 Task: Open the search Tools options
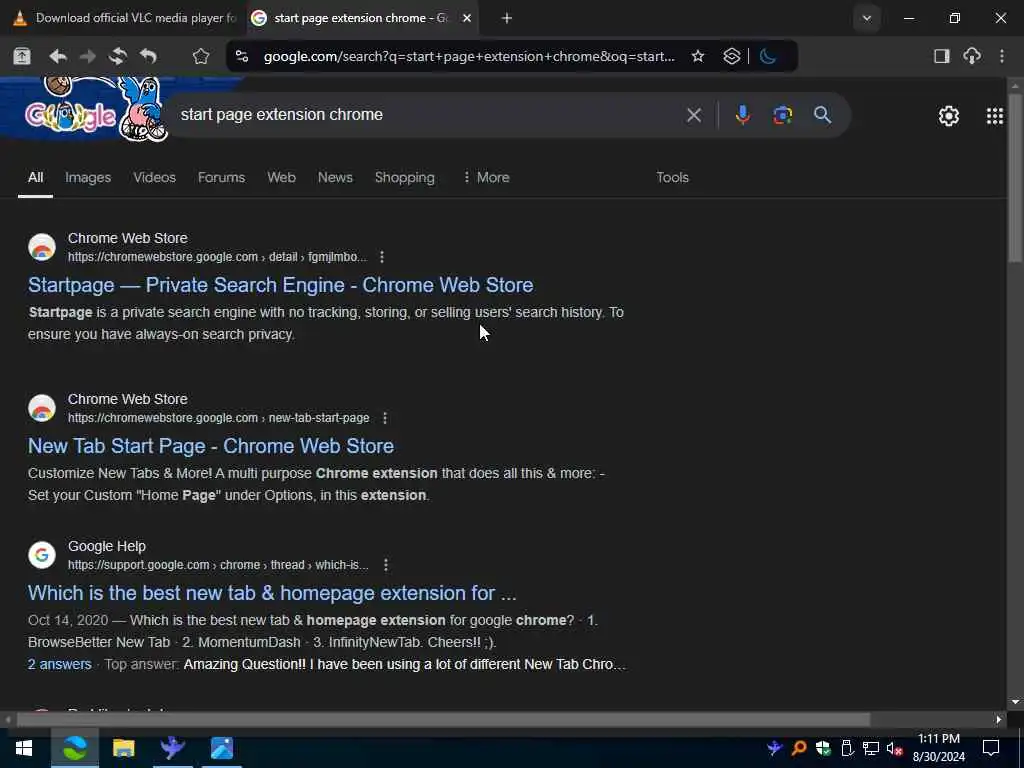673,178
